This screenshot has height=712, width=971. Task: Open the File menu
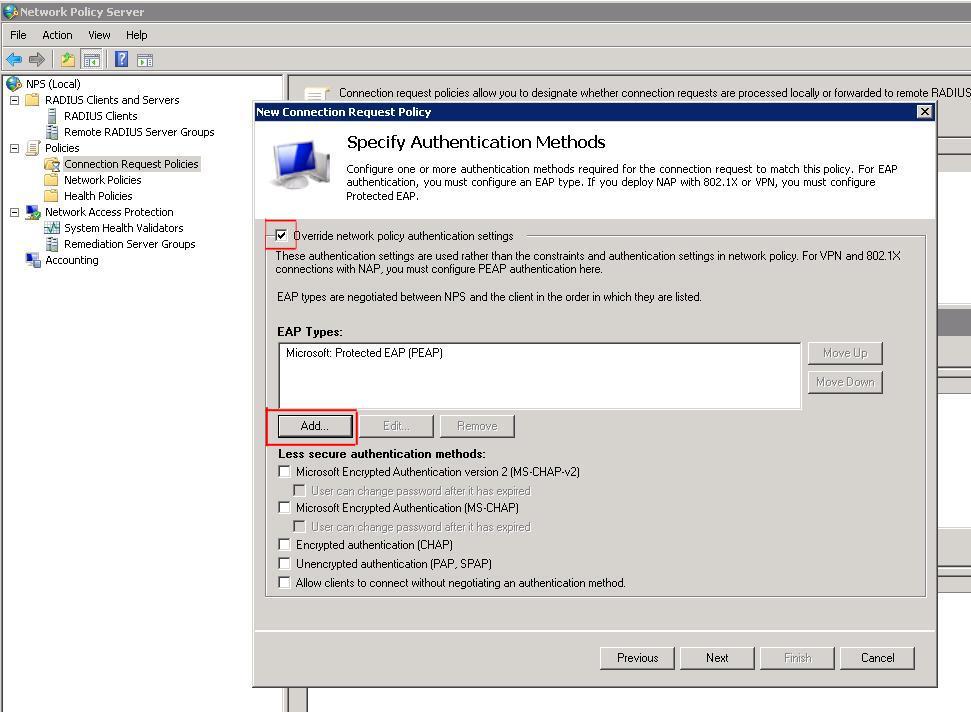click(x=18, y=35)
